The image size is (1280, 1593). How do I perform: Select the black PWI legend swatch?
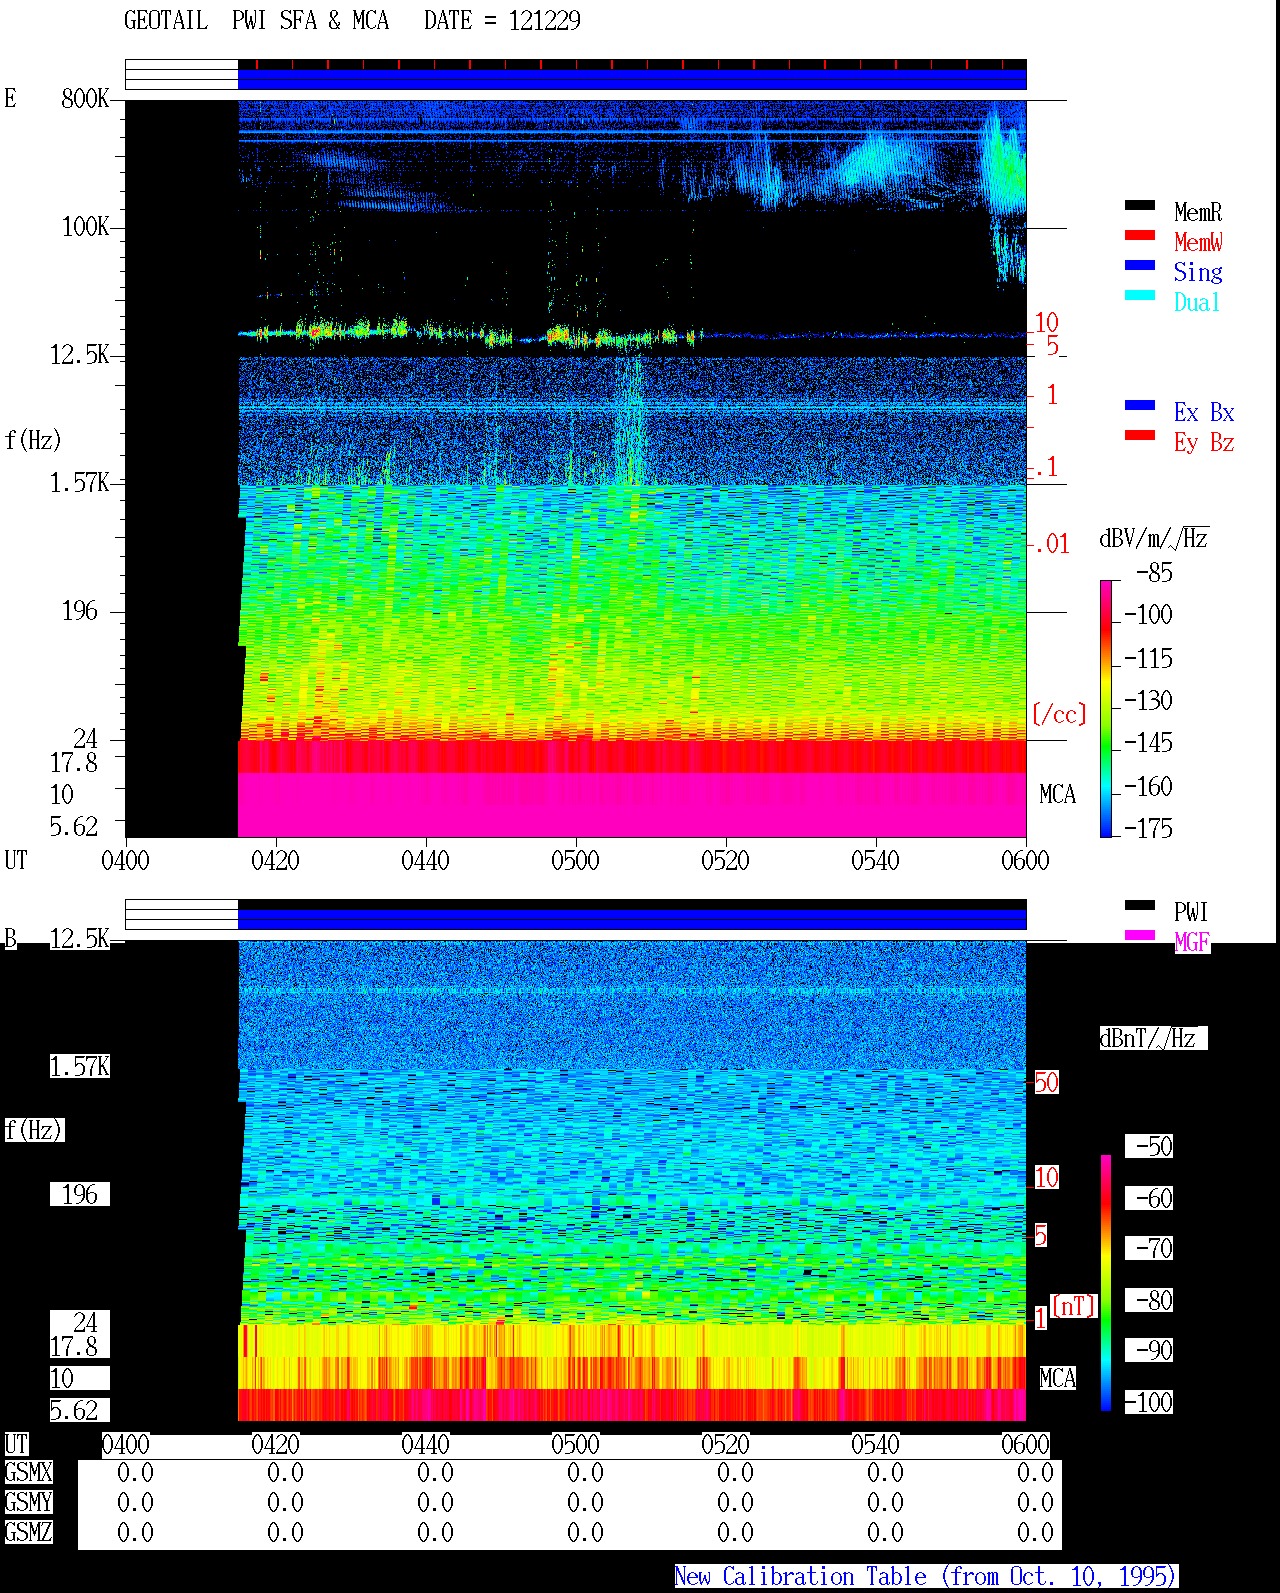click(1139, 905)
